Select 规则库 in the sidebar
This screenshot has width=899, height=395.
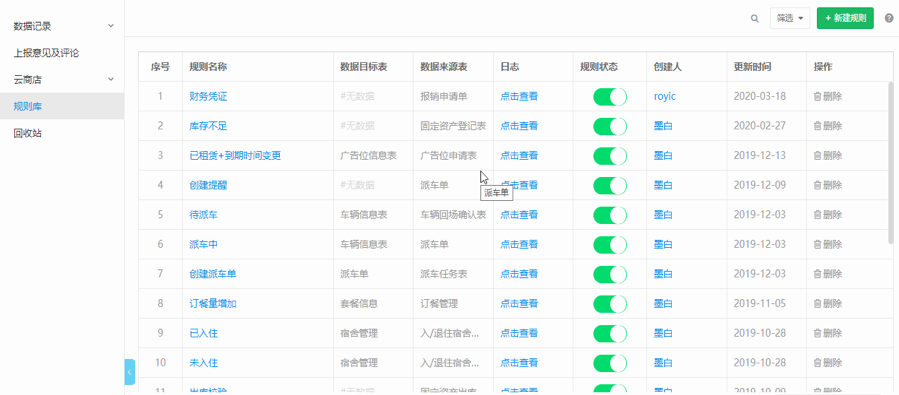pos(62,106)
